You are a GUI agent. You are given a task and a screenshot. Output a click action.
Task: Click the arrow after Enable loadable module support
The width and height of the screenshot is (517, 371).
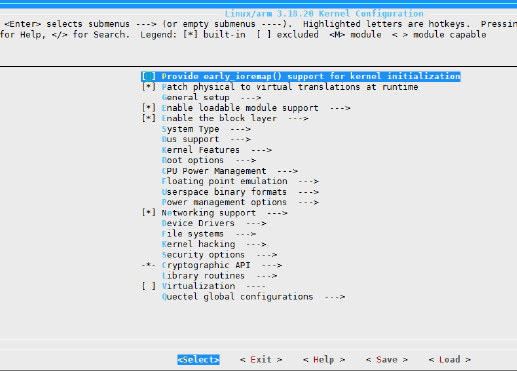point(340,108)
